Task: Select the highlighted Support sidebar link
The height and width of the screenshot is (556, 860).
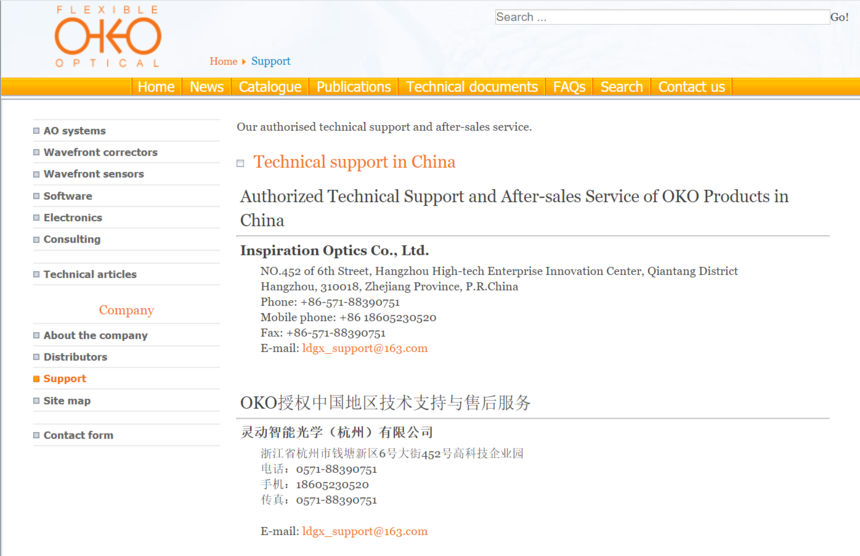Action: tap(65, 379)
